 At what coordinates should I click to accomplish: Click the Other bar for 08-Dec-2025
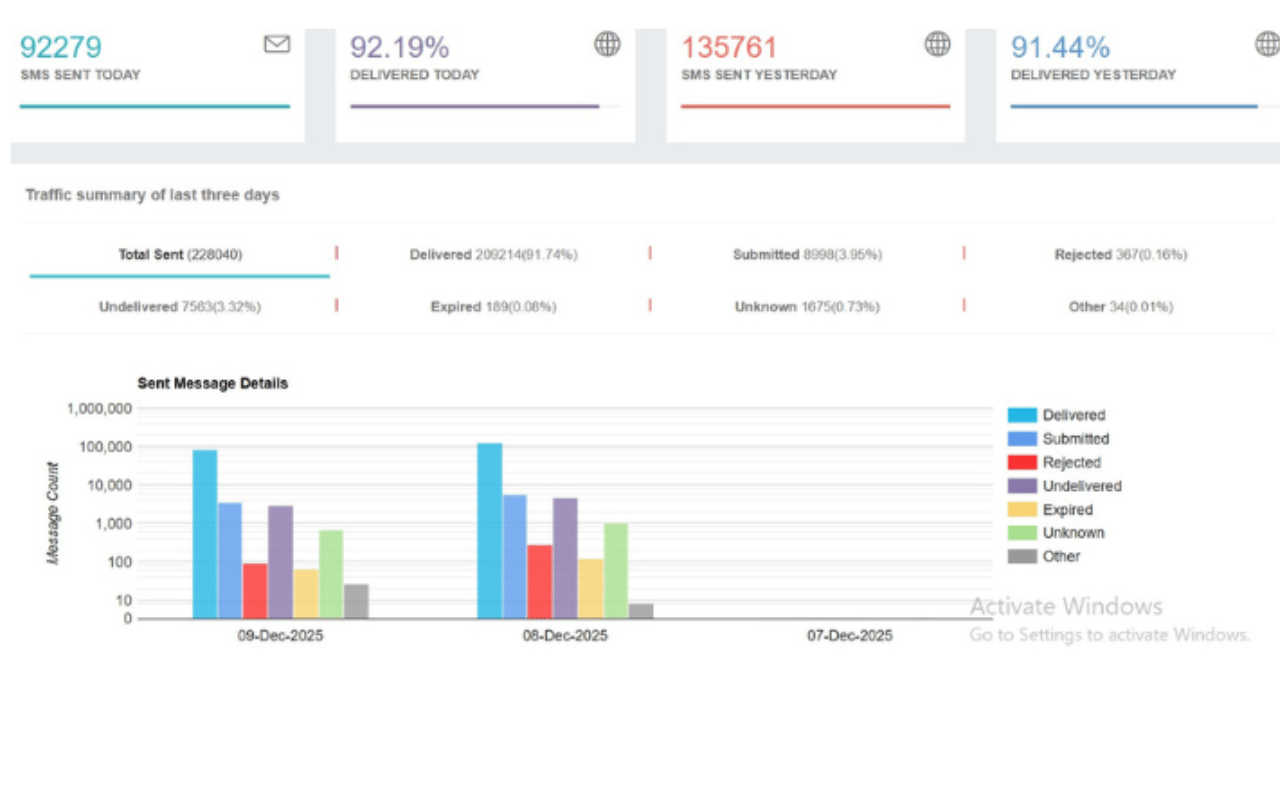click(641, 611)
